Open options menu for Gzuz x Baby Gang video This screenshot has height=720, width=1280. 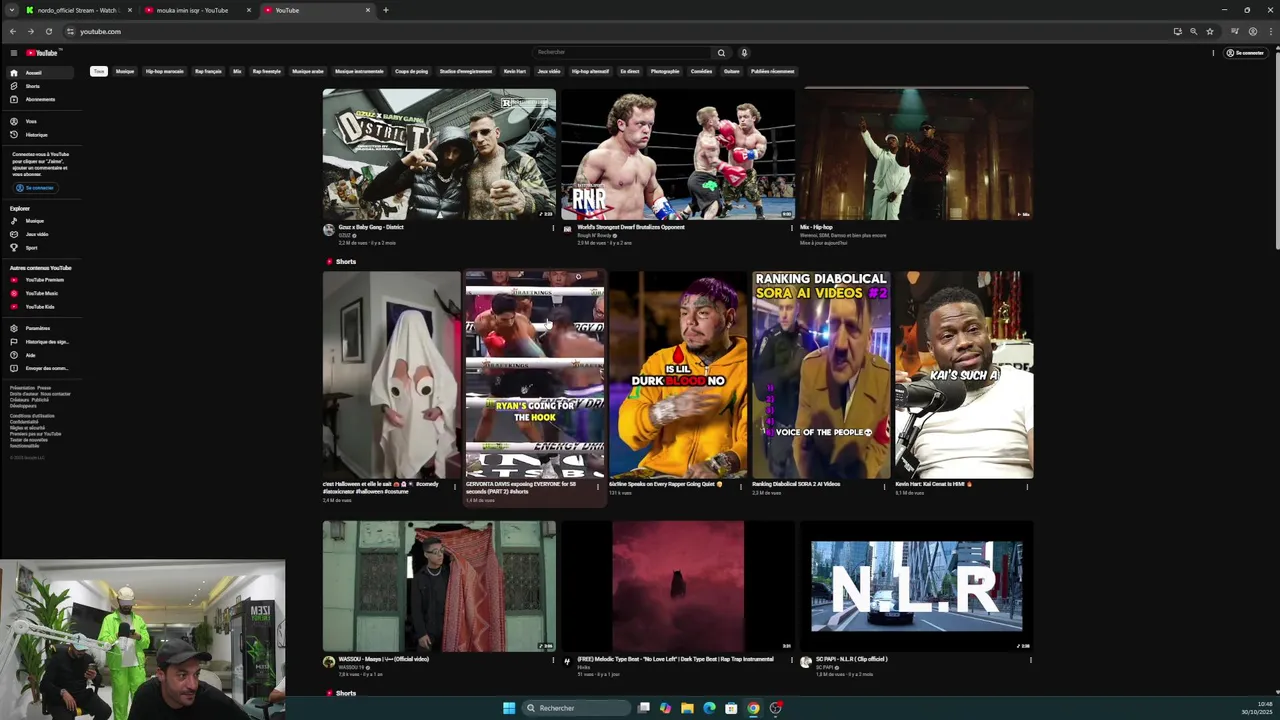(x=553, y=228)
